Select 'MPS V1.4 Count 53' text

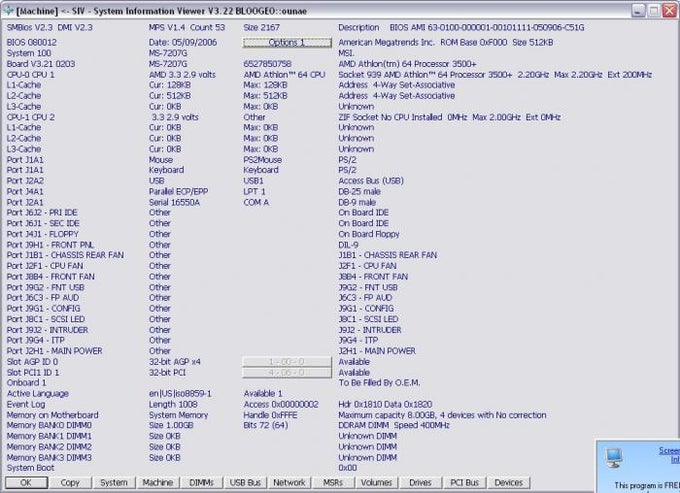point(186,27)
